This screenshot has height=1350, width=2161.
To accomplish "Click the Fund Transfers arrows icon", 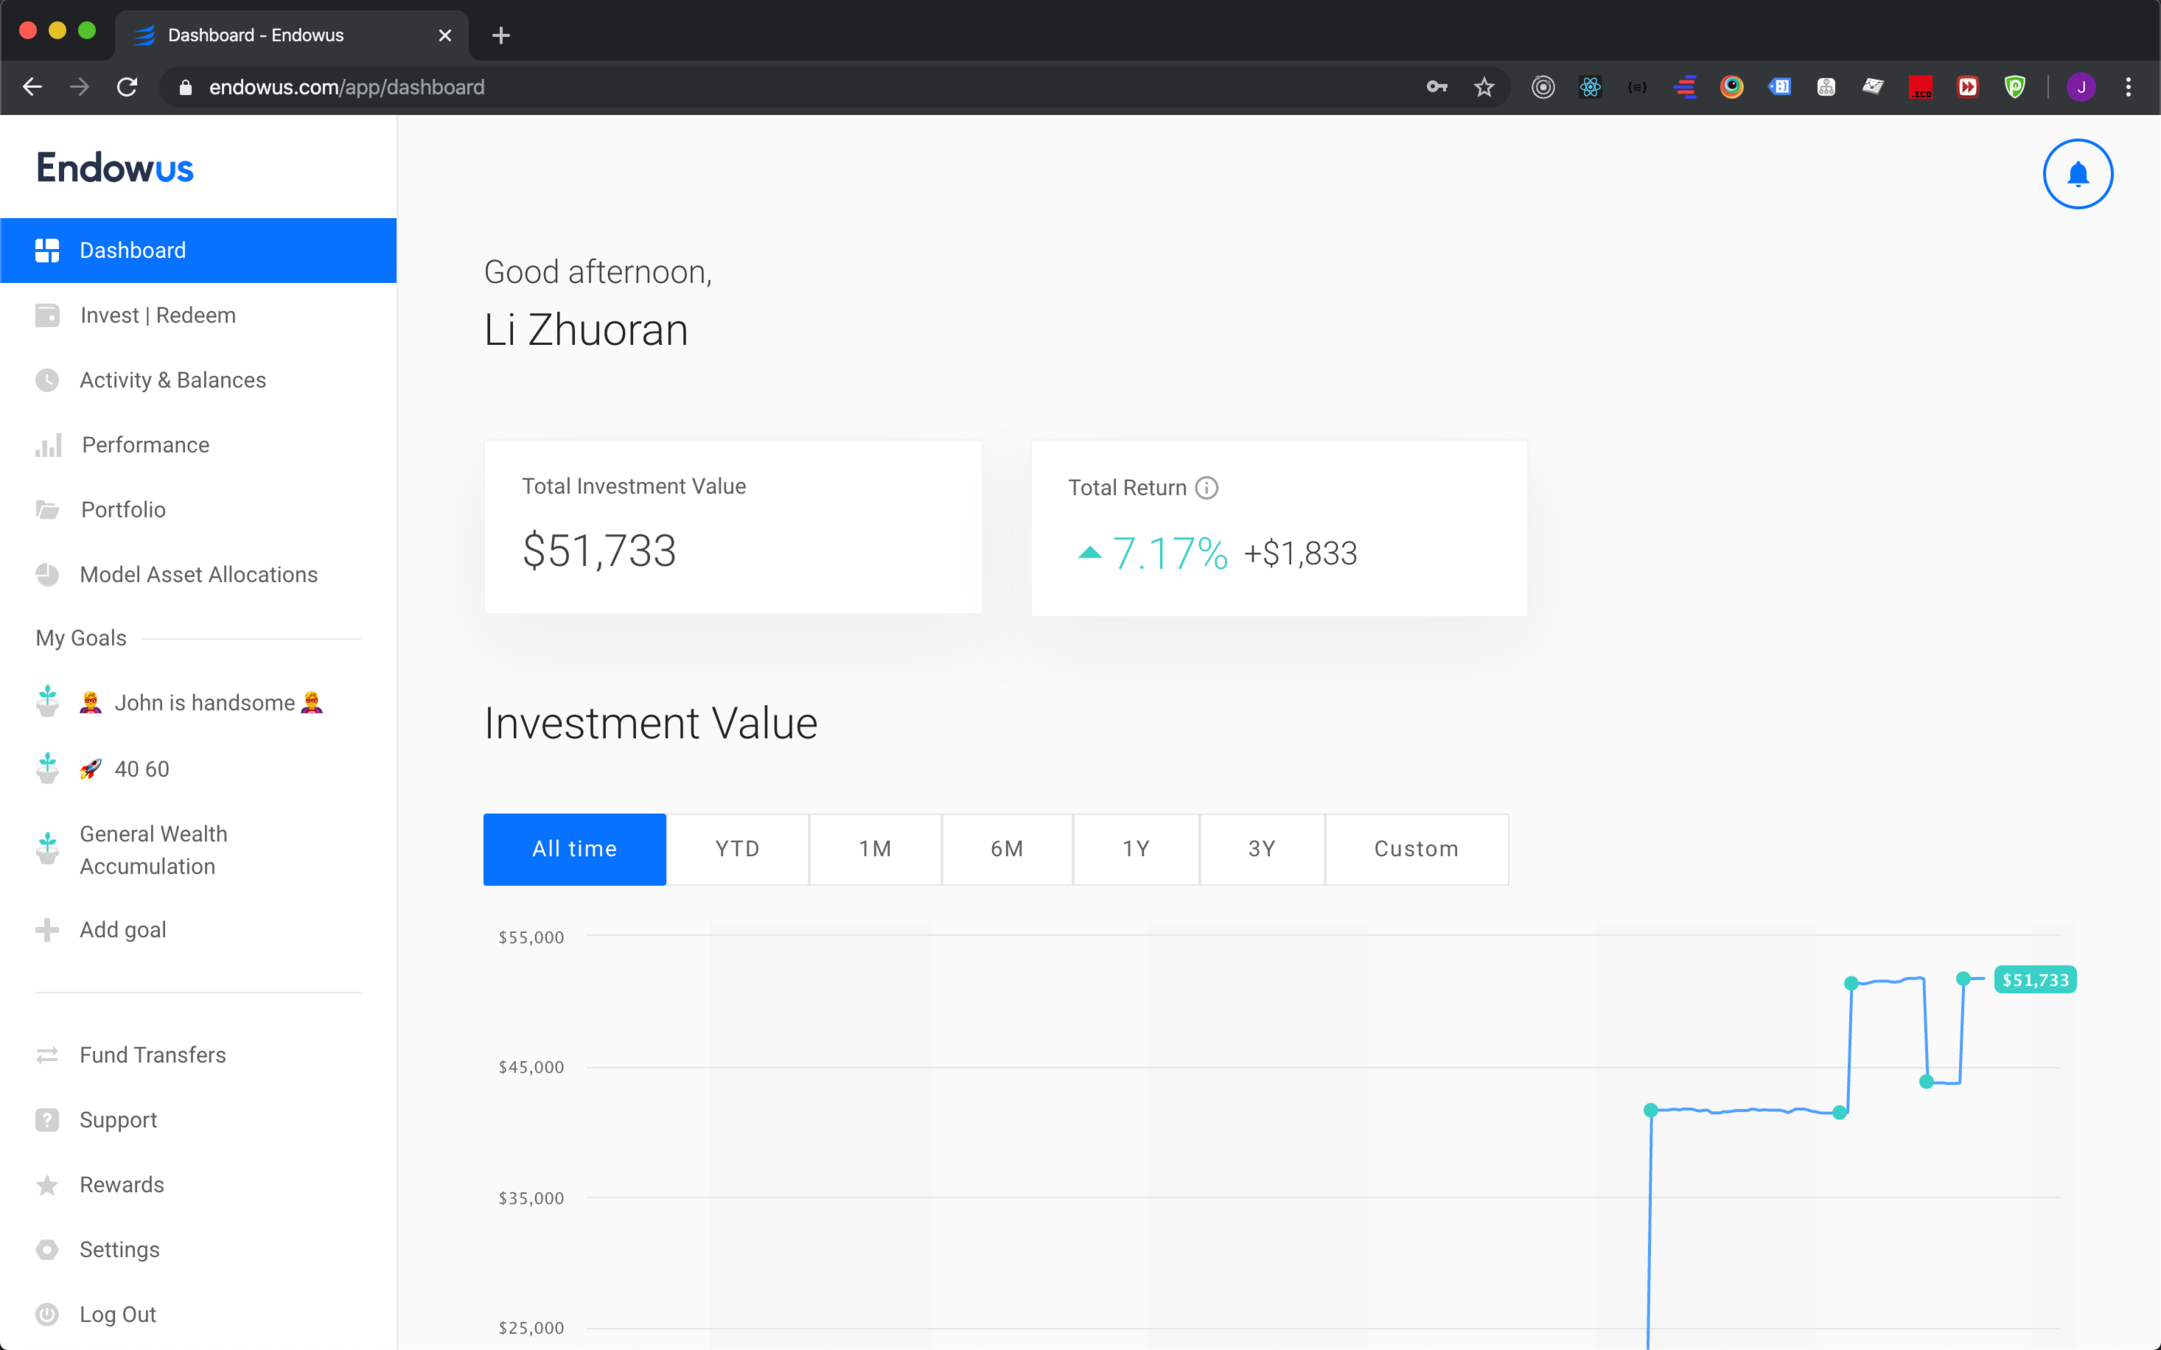I will pos(47,1055).
